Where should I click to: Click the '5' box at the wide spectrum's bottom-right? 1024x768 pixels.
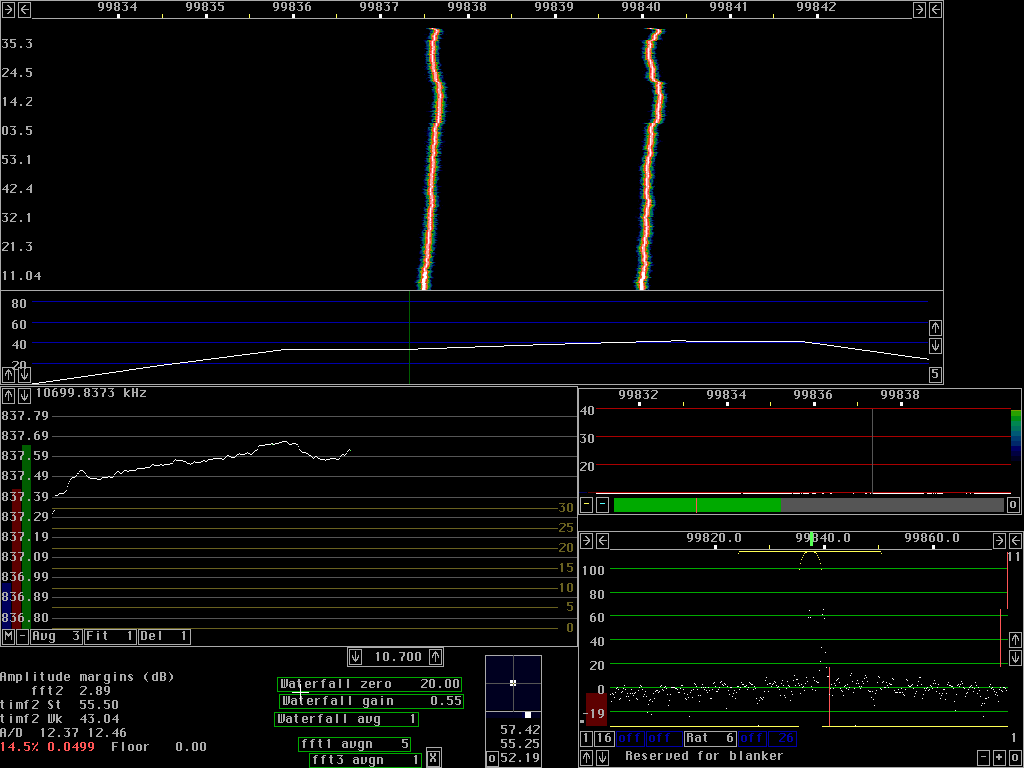click(935, 374)
